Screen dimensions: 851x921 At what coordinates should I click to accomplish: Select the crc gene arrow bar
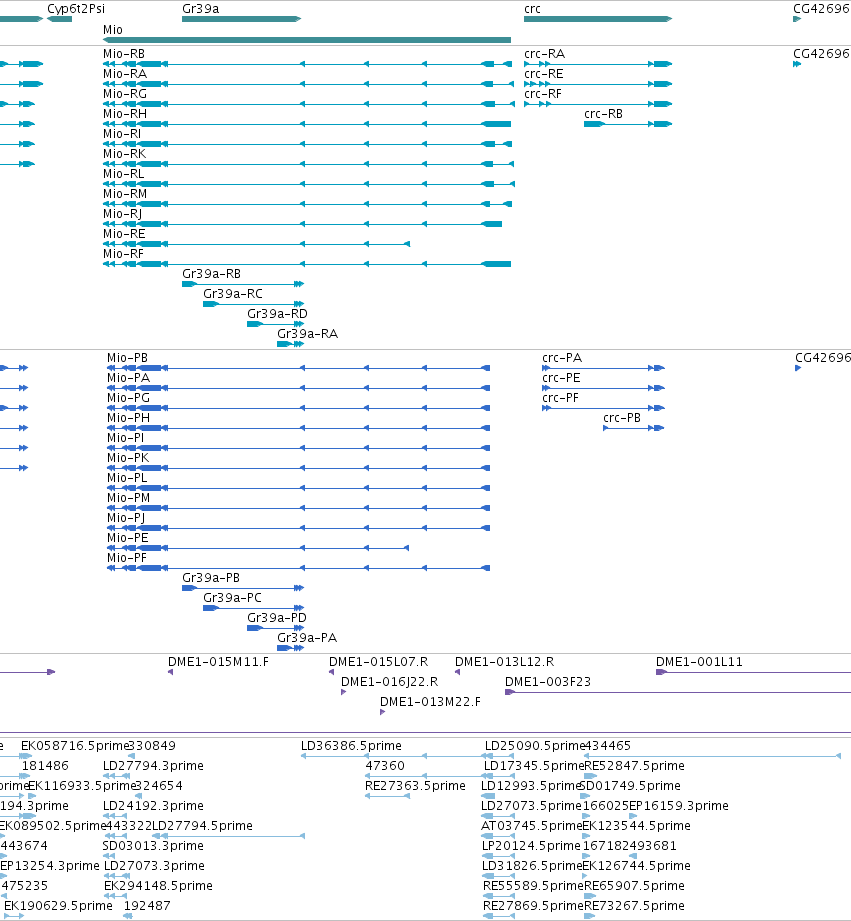click(598, 19)
